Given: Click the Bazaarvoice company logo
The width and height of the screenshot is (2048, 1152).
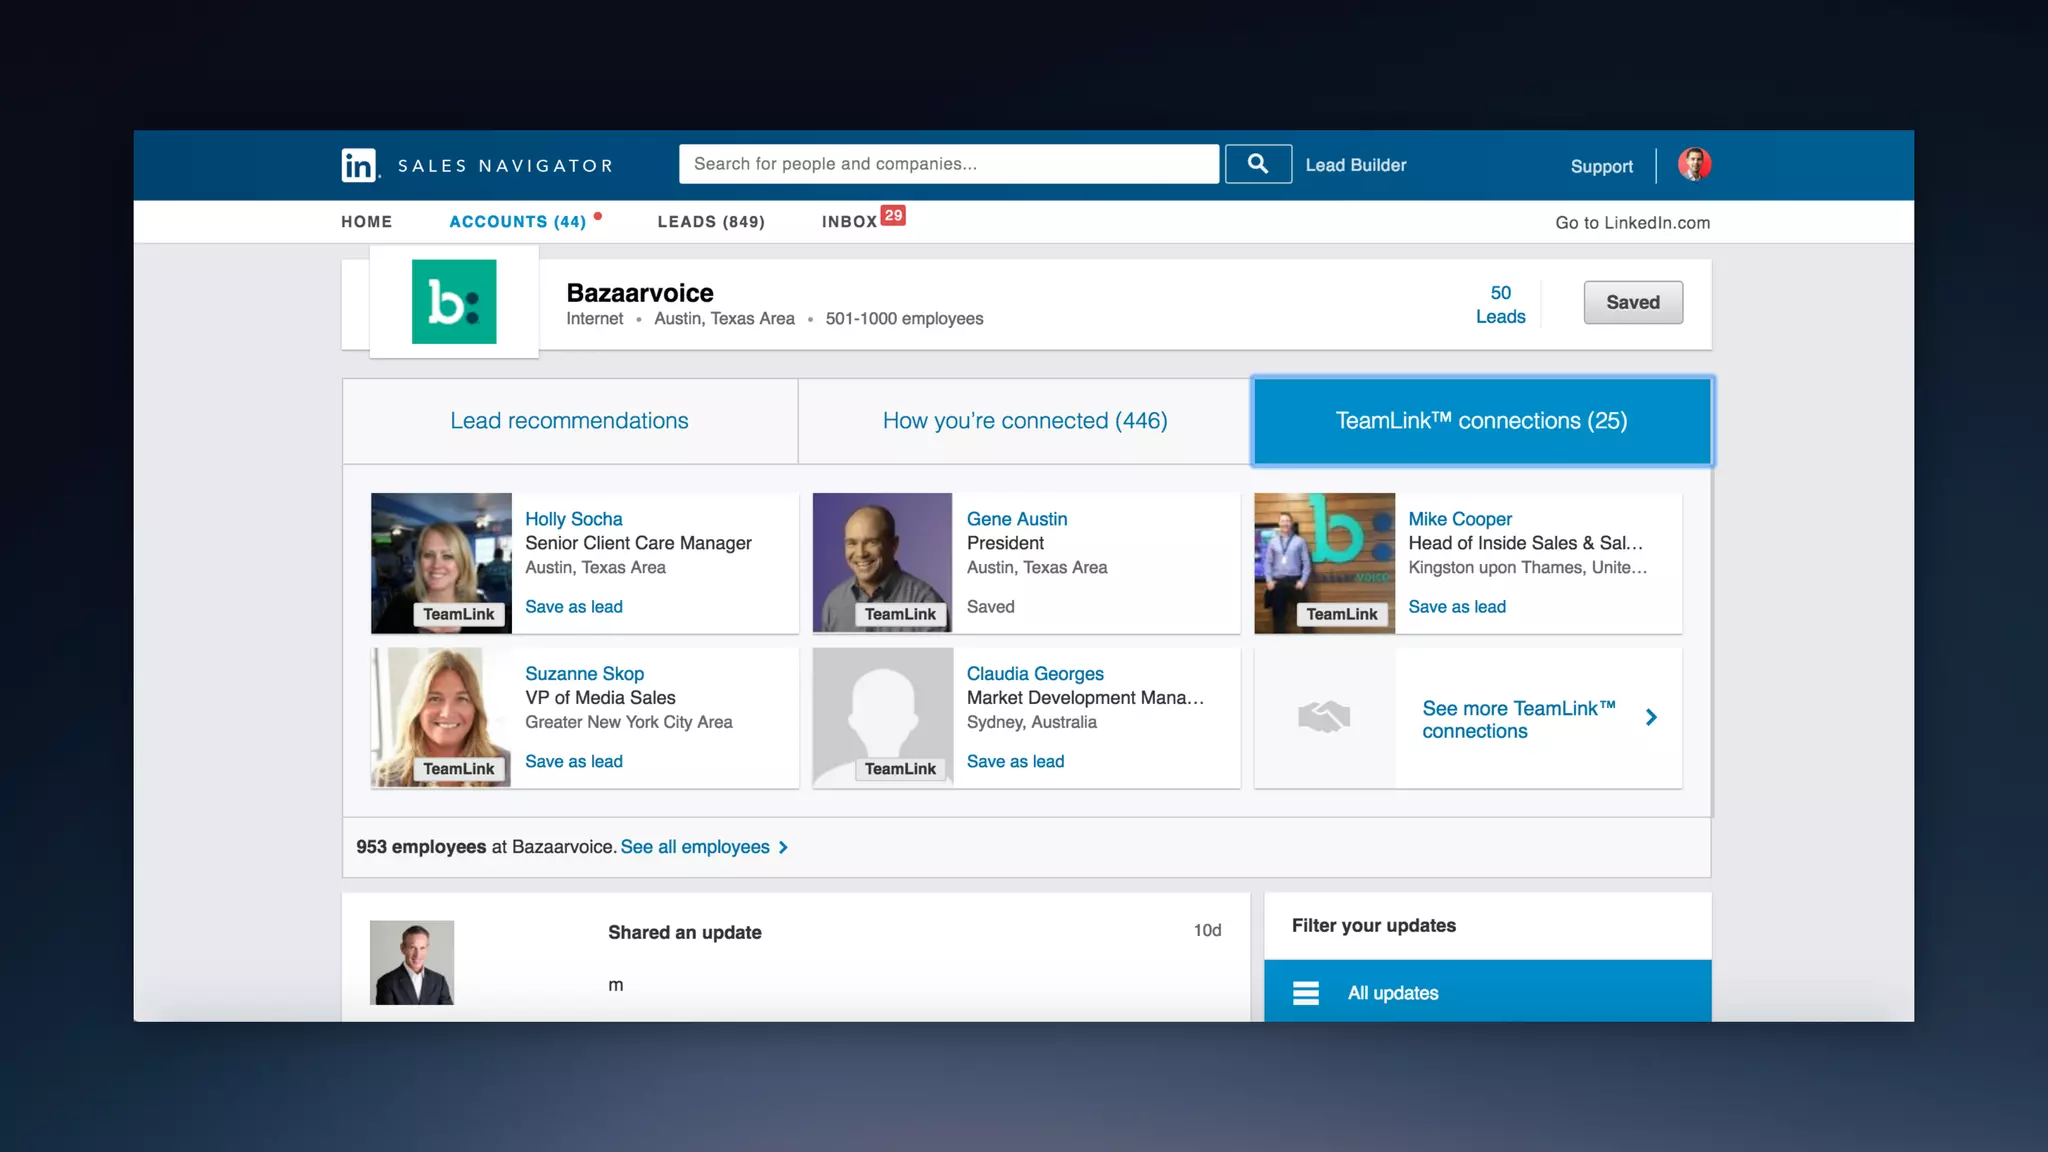Looking at the screenshot, I should point(454,302).
